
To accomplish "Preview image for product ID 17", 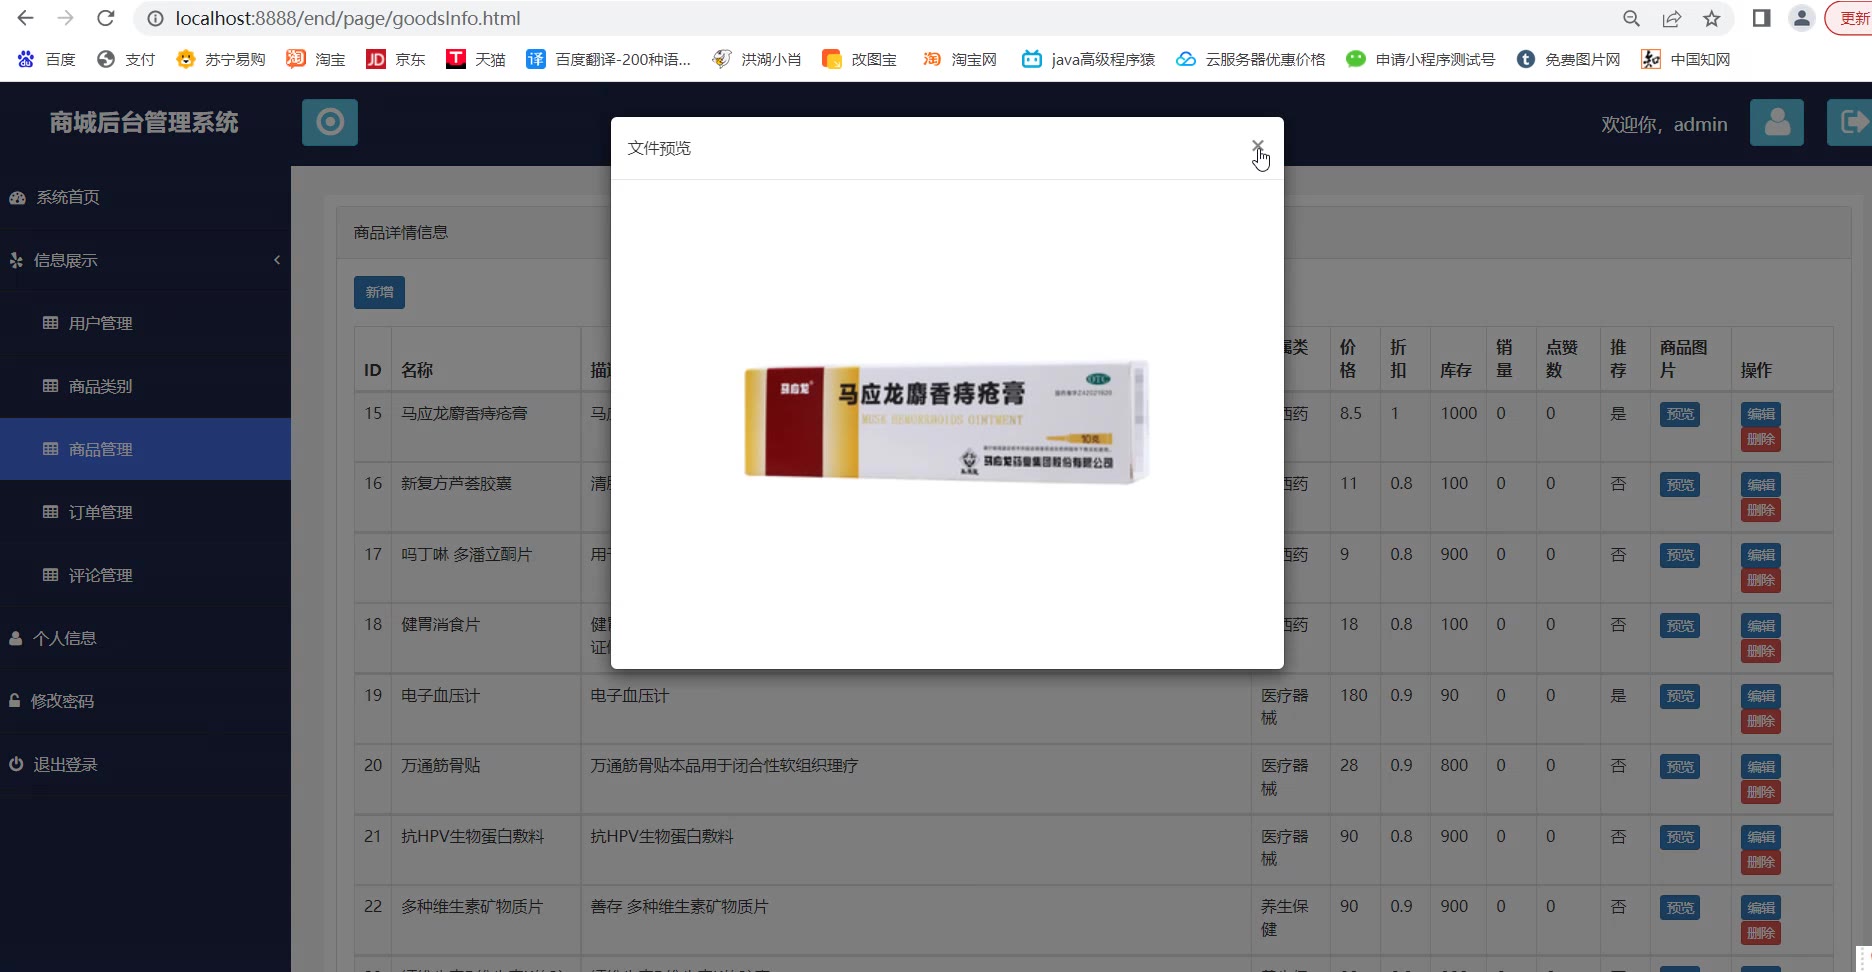I will tap(1680, 555).
